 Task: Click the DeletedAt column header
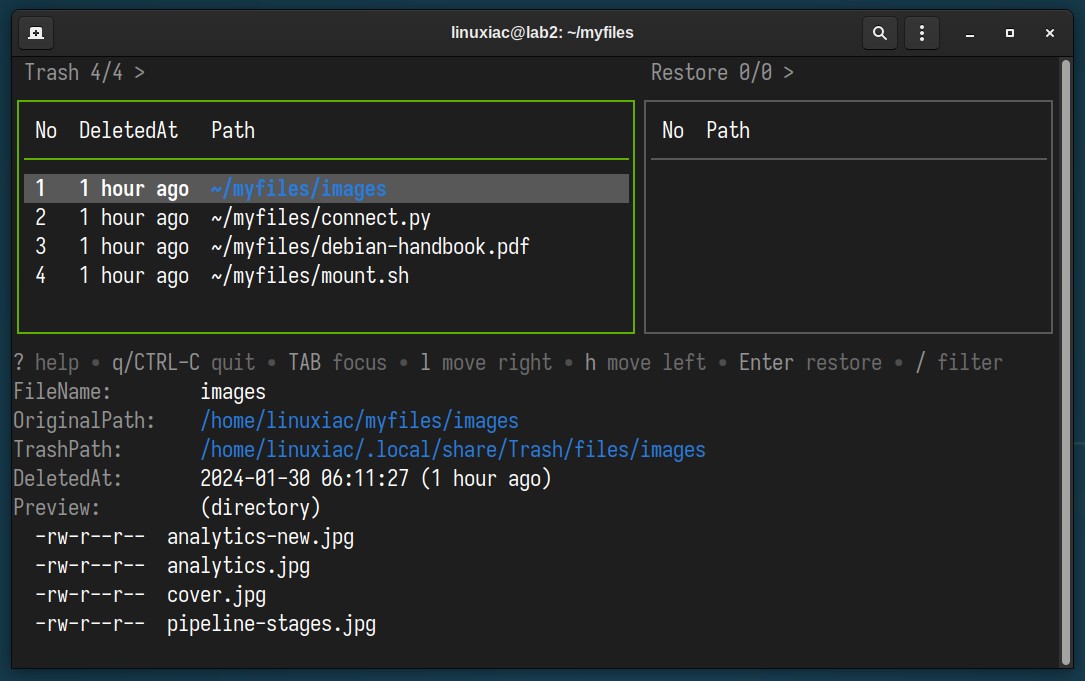click(x=128, y=130)
